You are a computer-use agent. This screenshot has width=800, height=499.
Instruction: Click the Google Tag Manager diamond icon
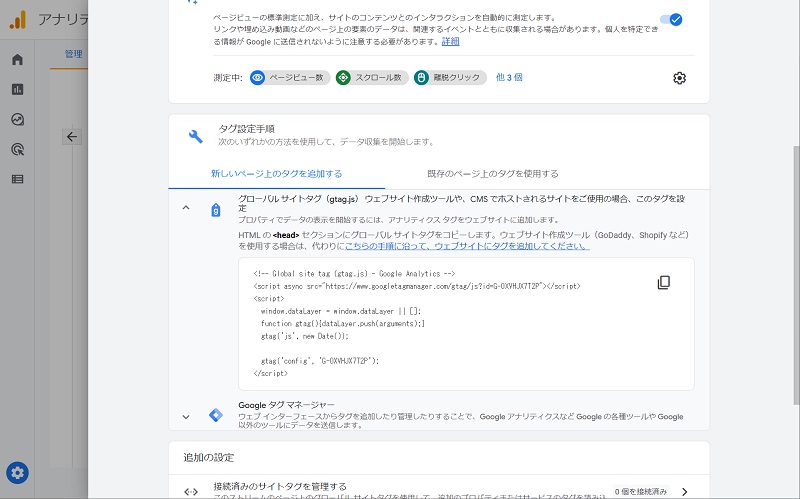(x=216, y=415)
